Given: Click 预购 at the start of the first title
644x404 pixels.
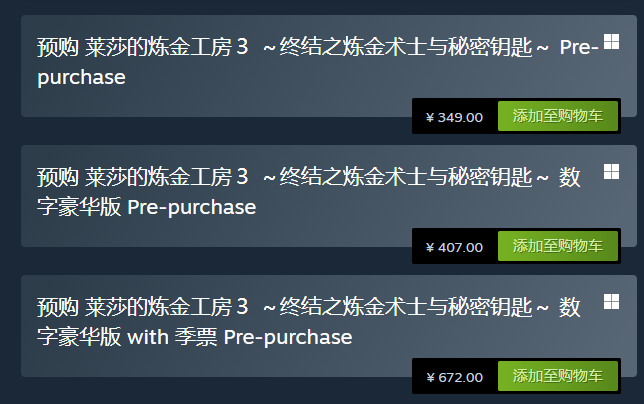Looking at the screenshot, I should point(58,47).
